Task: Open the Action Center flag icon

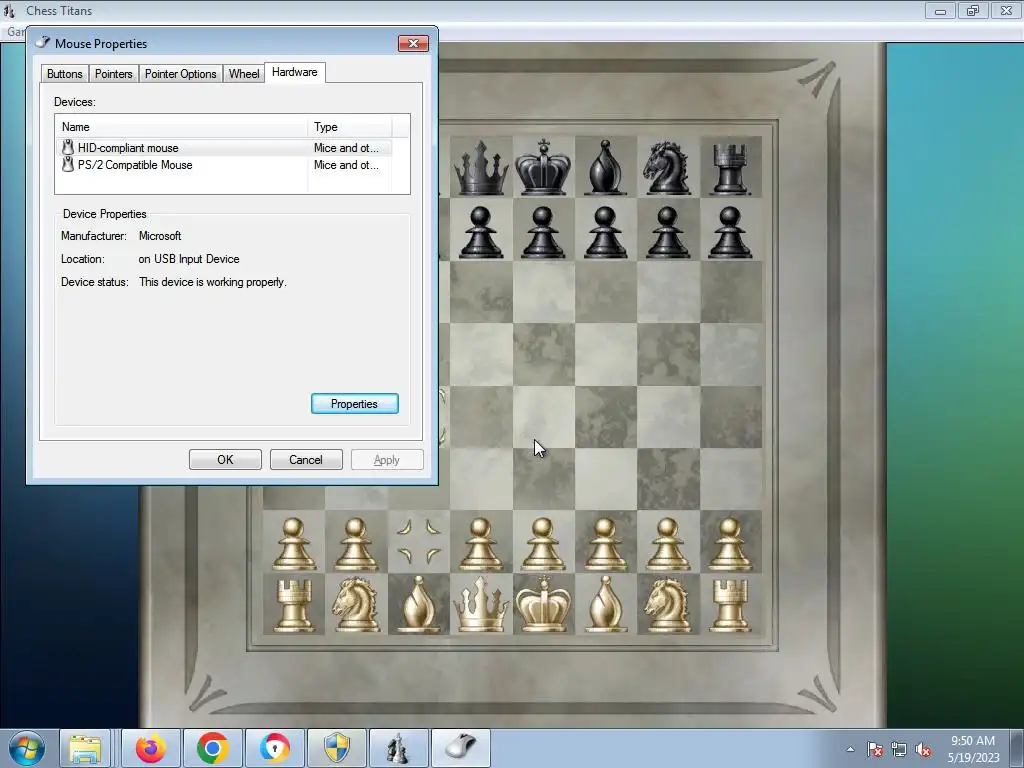Action: tap(875, 750)
